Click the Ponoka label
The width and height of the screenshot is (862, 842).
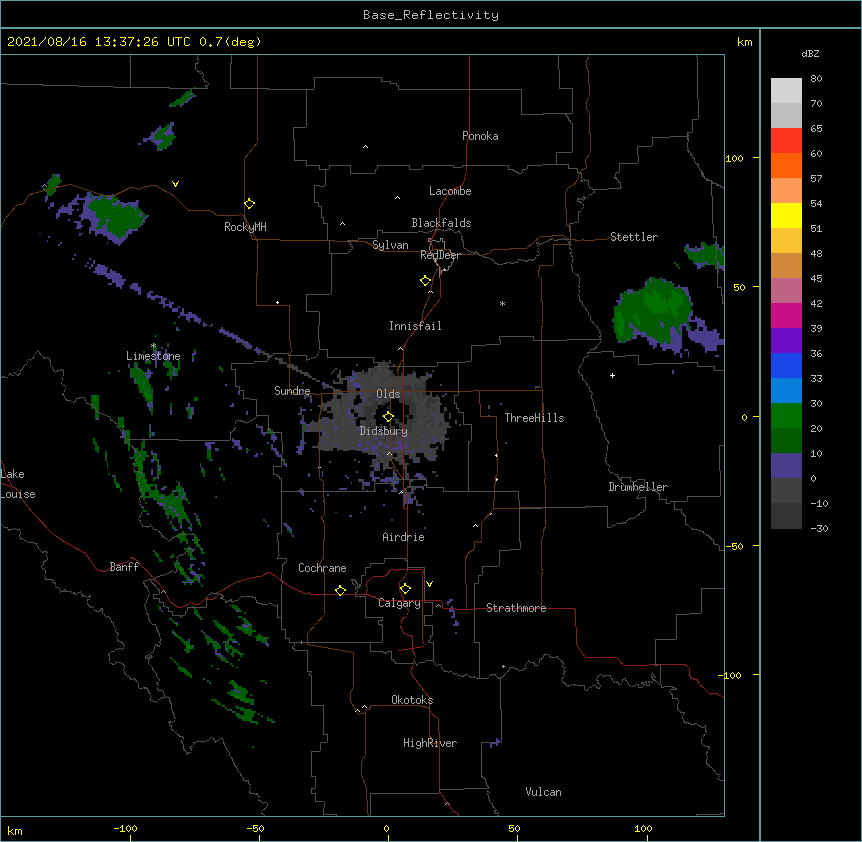tap(480, 136)
